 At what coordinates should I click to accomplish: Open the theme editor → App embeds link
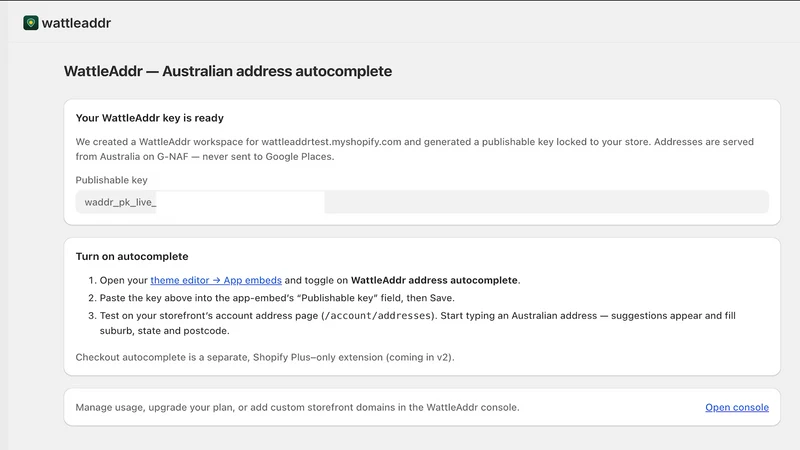216,280
